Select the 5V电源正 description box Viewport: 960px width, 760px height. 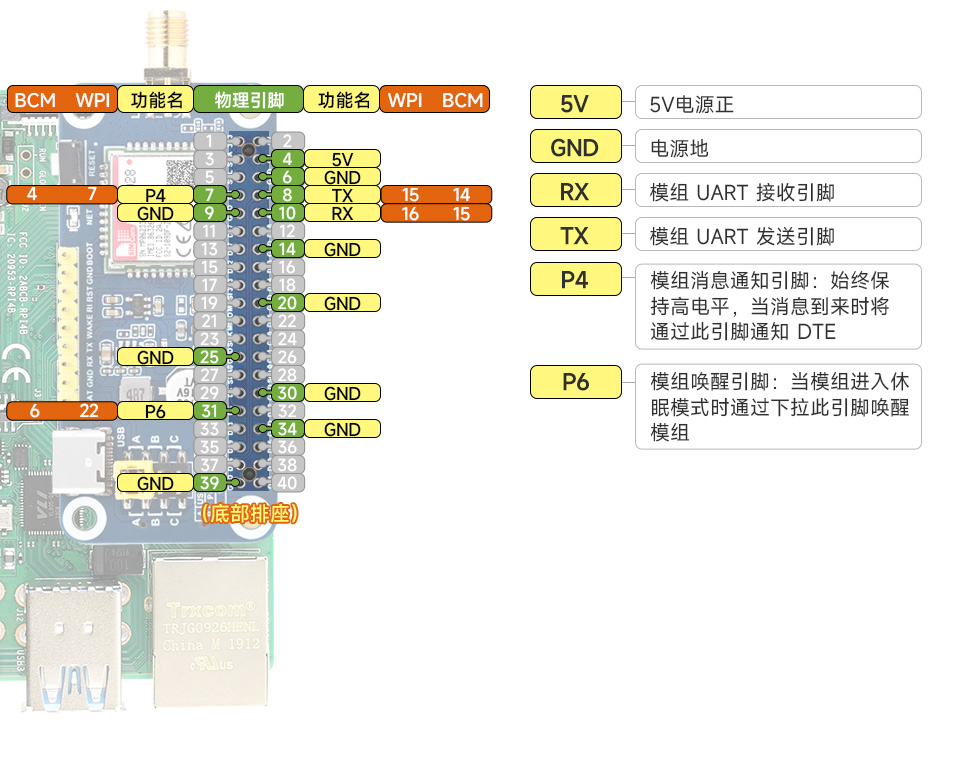(x=778, y=102)
